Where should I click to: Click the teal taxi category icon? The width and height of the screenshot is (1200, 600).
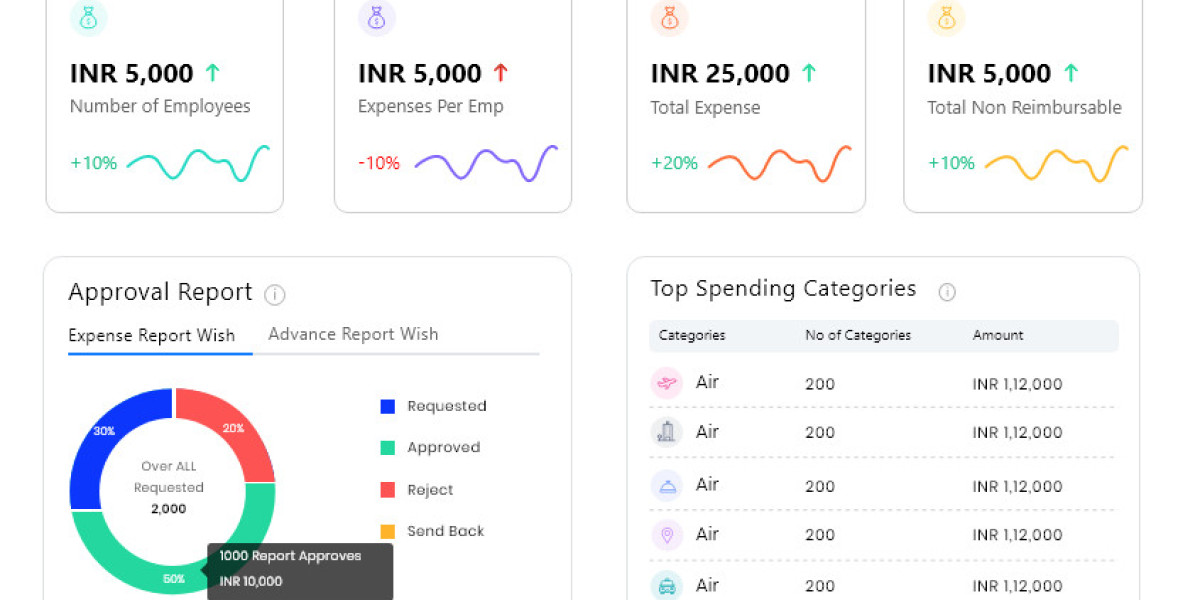point(666,586)
